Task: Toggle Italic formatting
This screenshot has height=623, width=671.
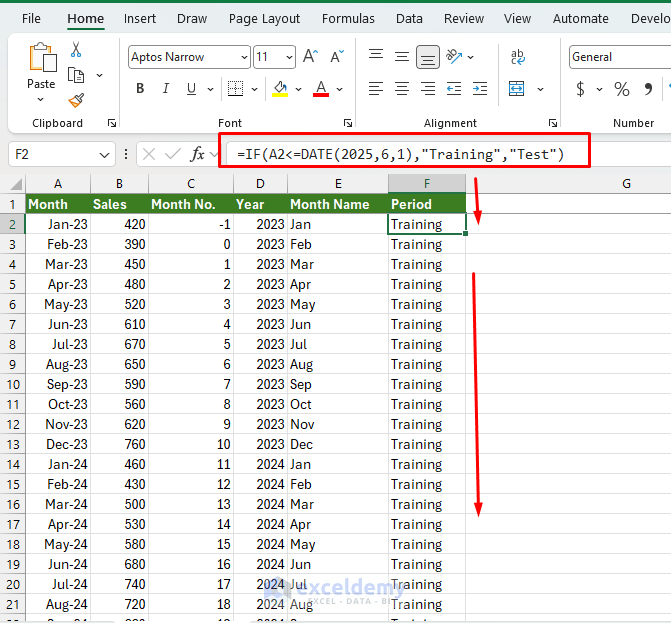Action: (166, 89)
